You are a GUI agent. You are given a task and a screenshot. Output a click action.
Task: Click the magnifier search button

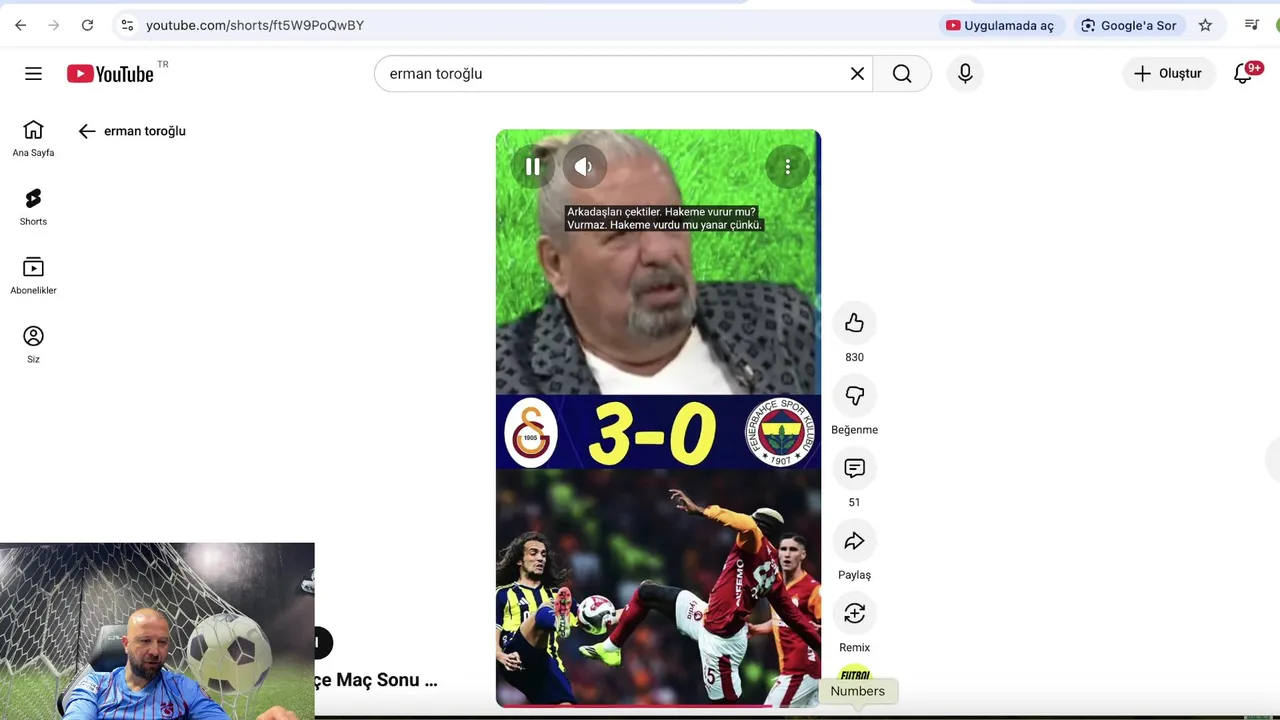pos(902,73)
